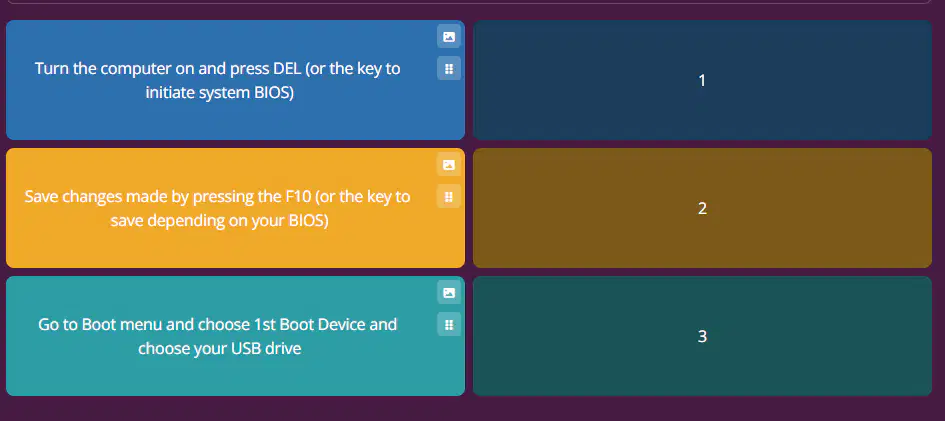Click the text "save depending on your BIOS)"
Image resolution: width=945 pixels, height=421 pixels.
(x=219, y=221)
